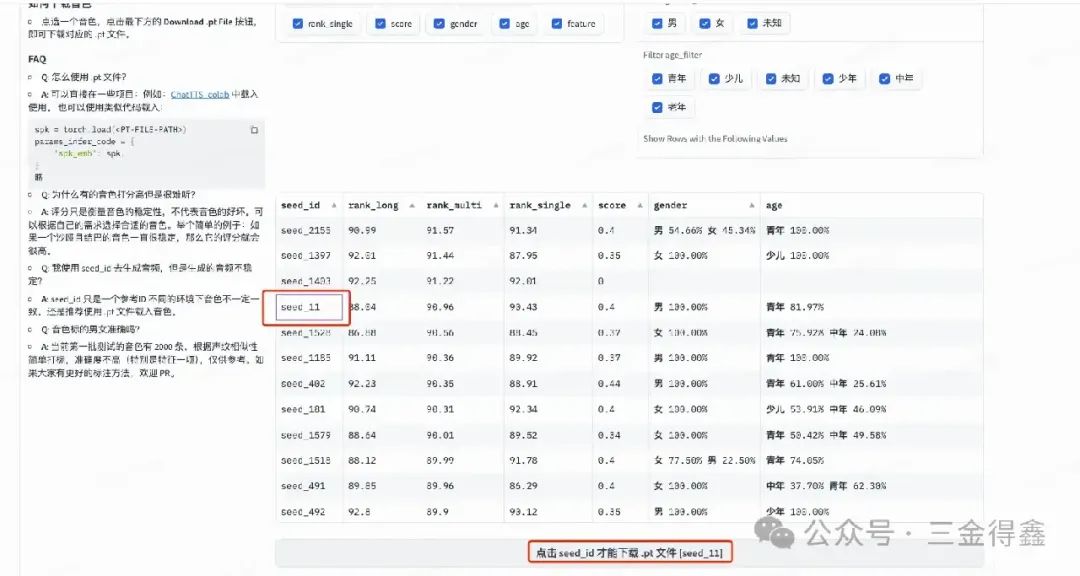The height and width of the screenshot is (576, 1080).
Task: Disable the 中年 age filter
Action: click(x=884, y=78)
